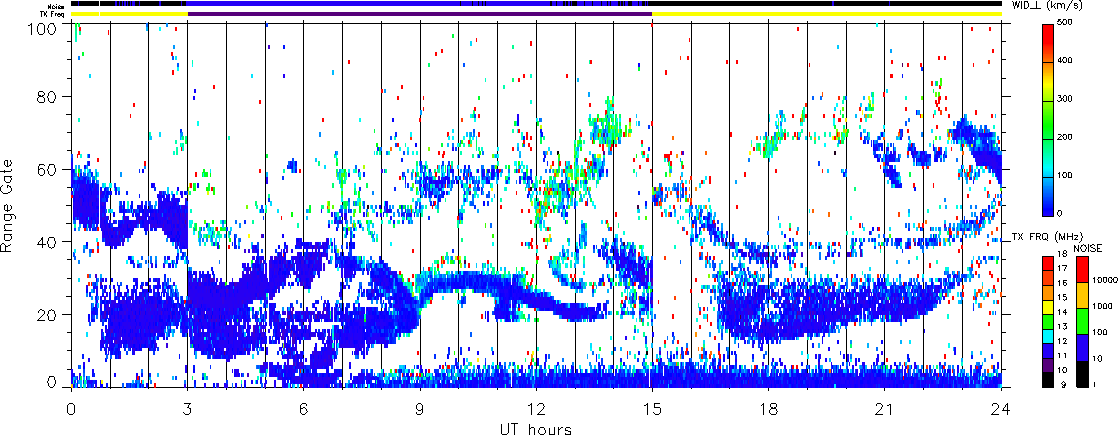Click x-axis tick label '24'
This screenshot has height=435, width=1118.
click(x=1001, y=409)
